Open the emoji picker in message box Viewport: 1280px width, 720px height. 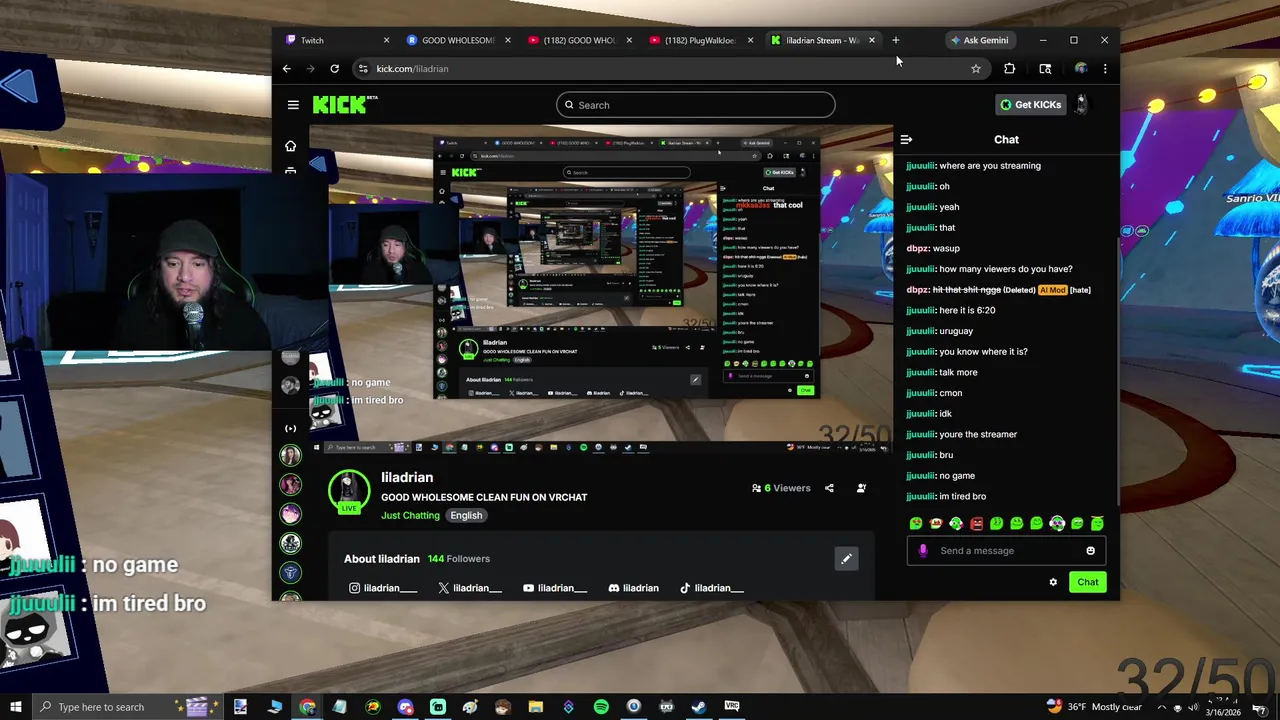[x=1090, y=551]
